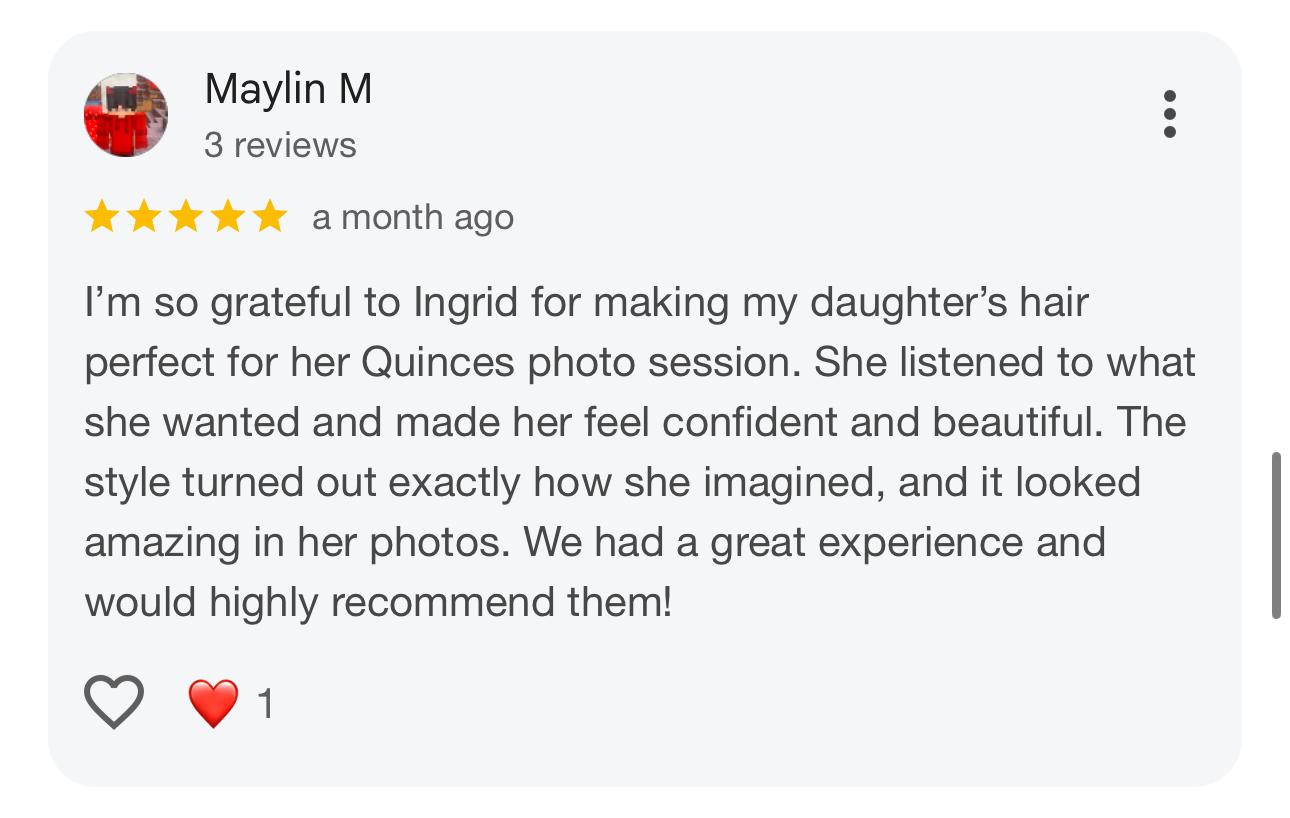Click the first rating star
Screen dimensions: 1290x818
point(101,217)
